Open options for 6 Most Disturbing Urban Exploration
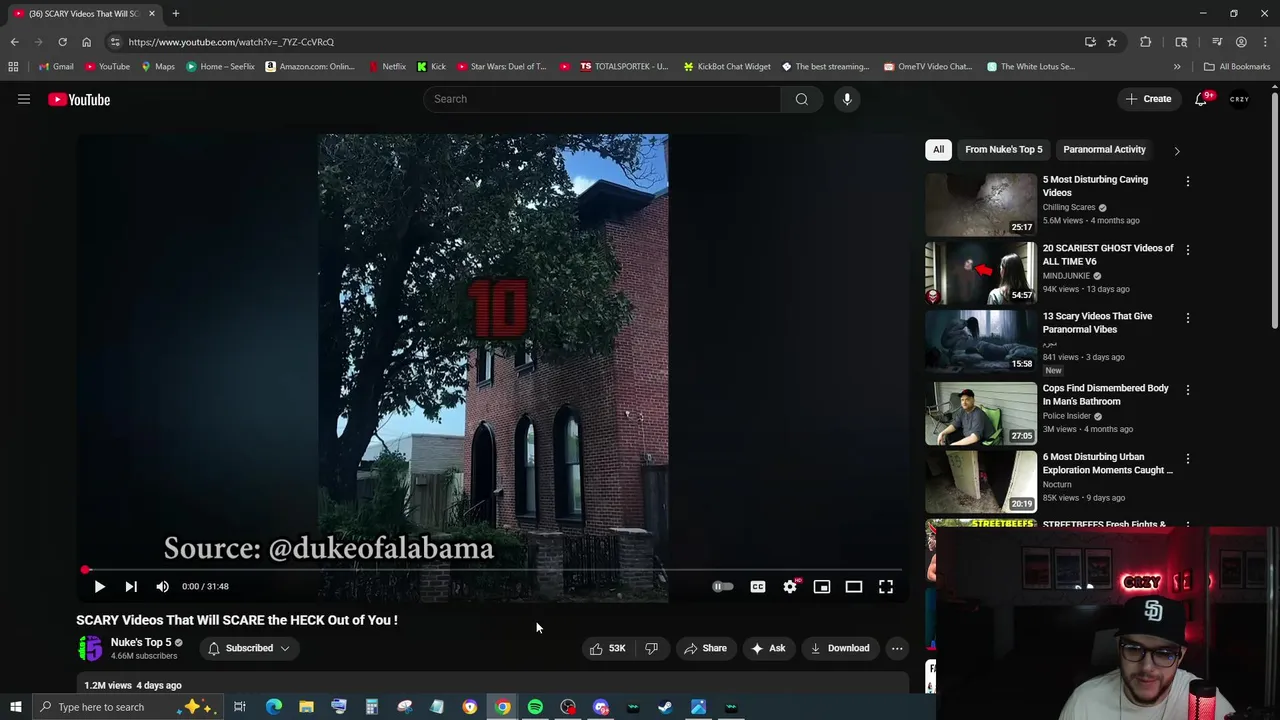The image size is (1280, 720). pyautogui.click(x=1188, y=459)
